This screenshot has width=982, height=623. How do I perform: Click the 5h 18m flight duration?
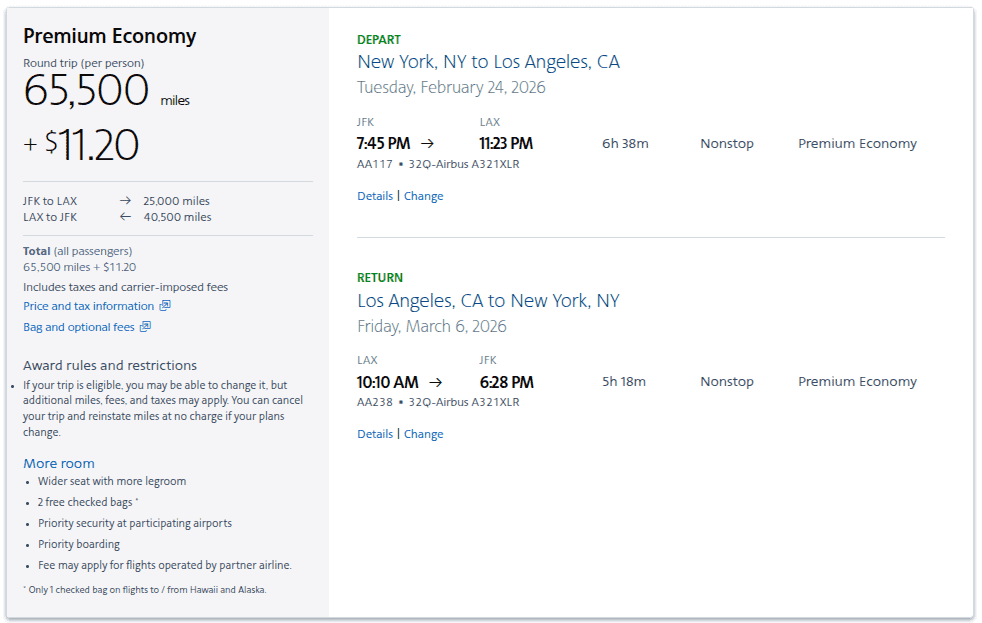click(x=624, y=381)
